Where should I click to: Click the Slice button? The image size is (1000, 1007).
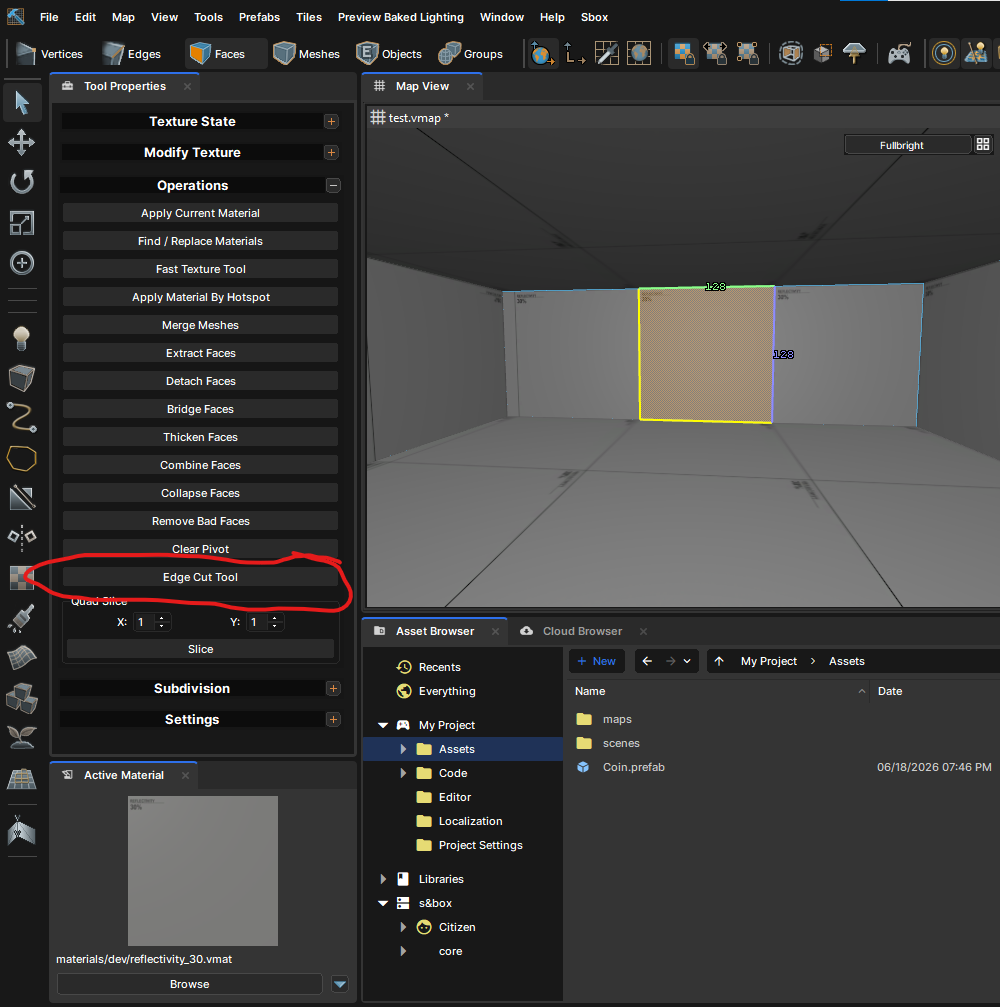(200, 649)
